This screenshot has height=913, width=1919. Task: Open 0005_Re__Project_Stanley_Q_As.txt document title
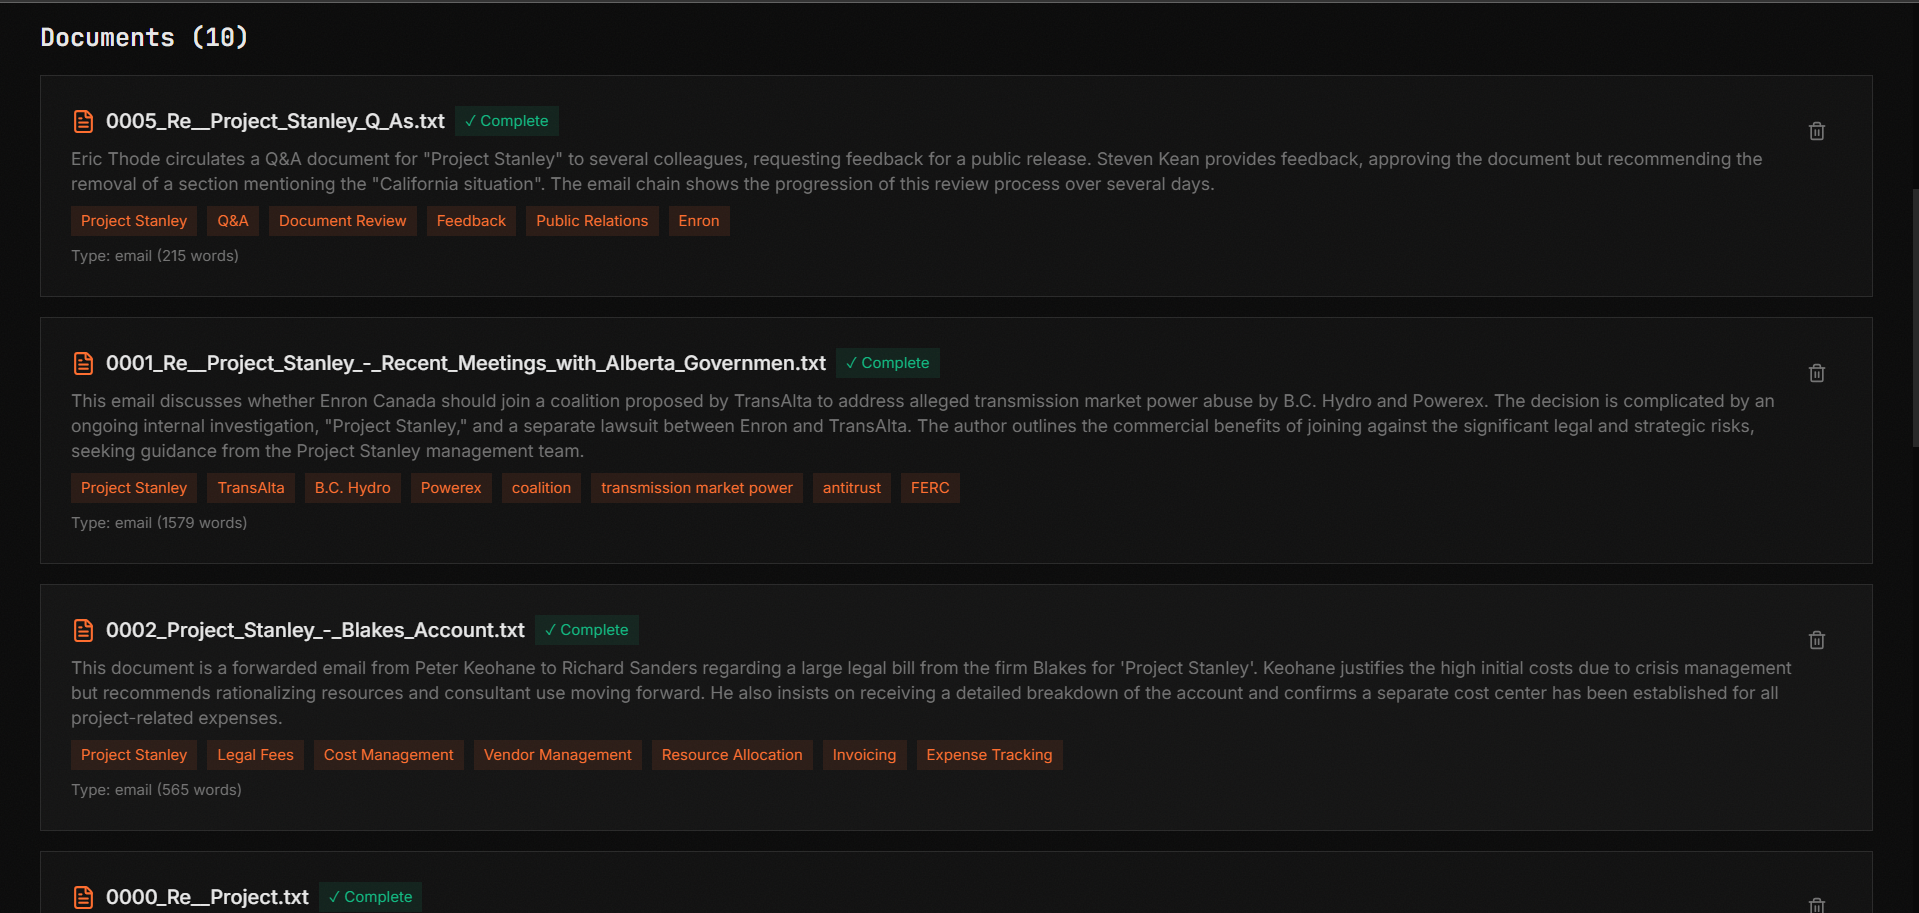point(275,121)
